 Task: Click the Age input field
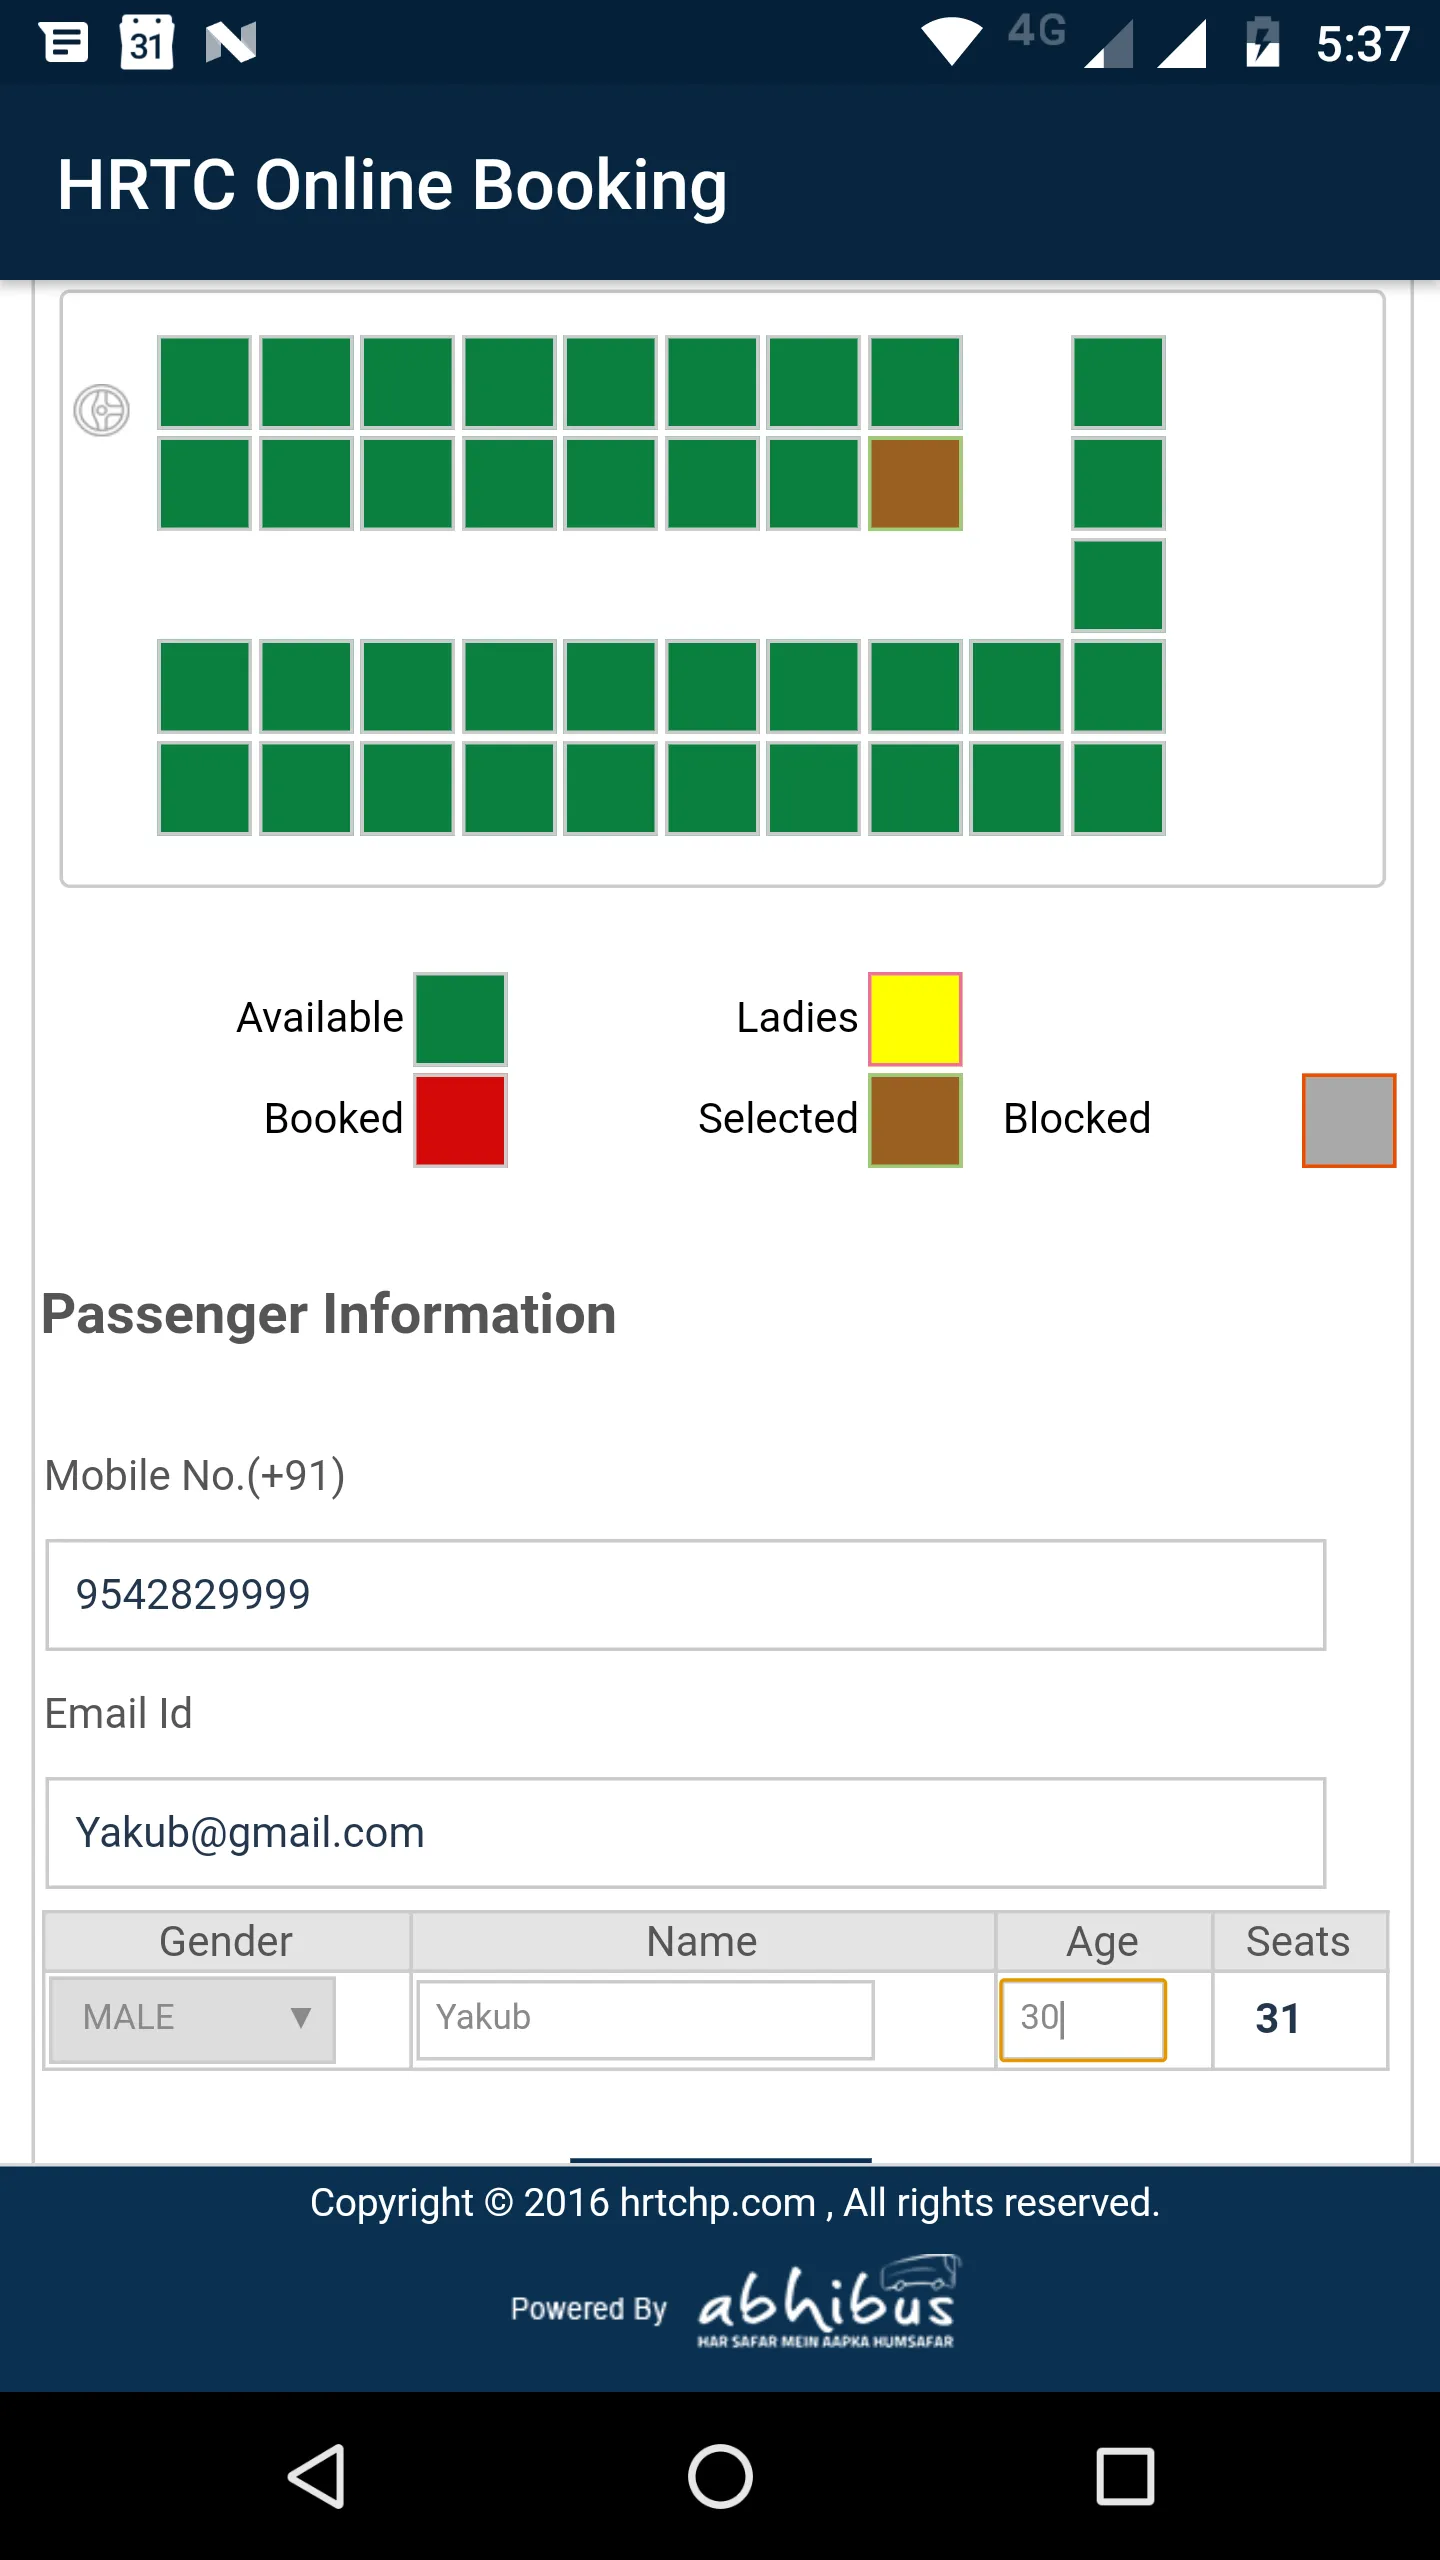click(x=1083, y=2019)
